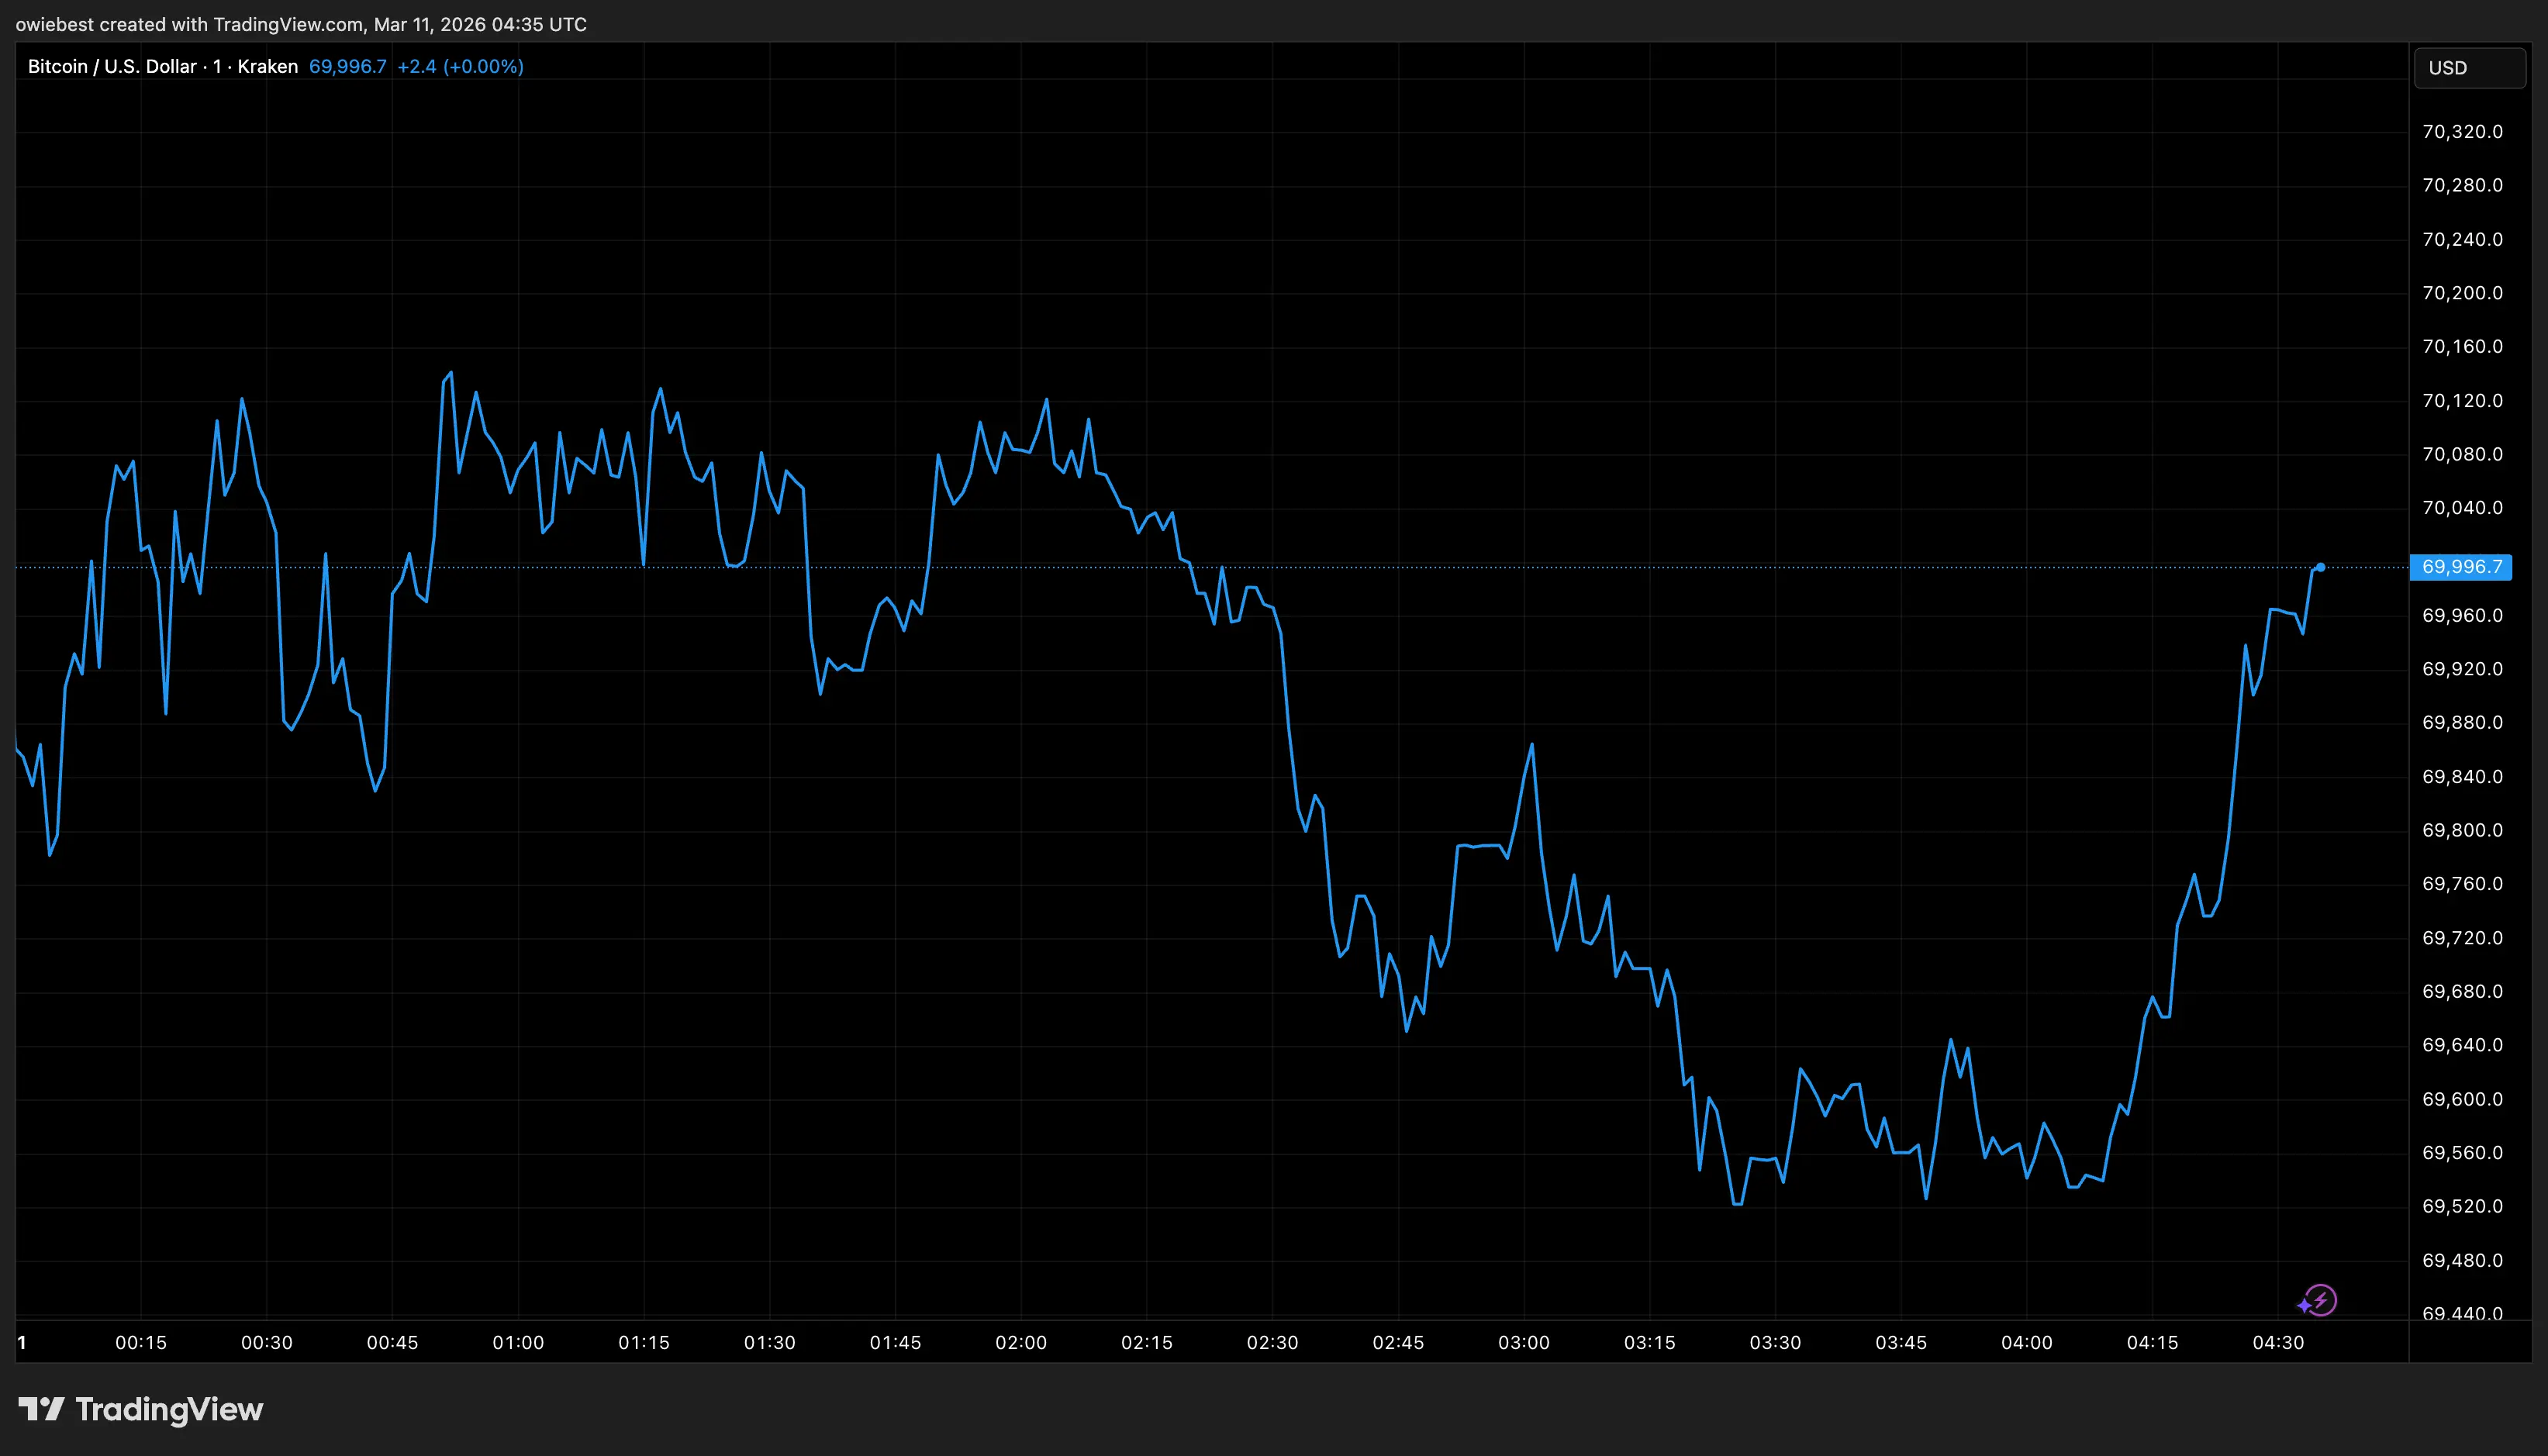This screenshot has width=2548, height=1456.
Task: Click the current price marker dot
Action: click(x=2321, y=567)
